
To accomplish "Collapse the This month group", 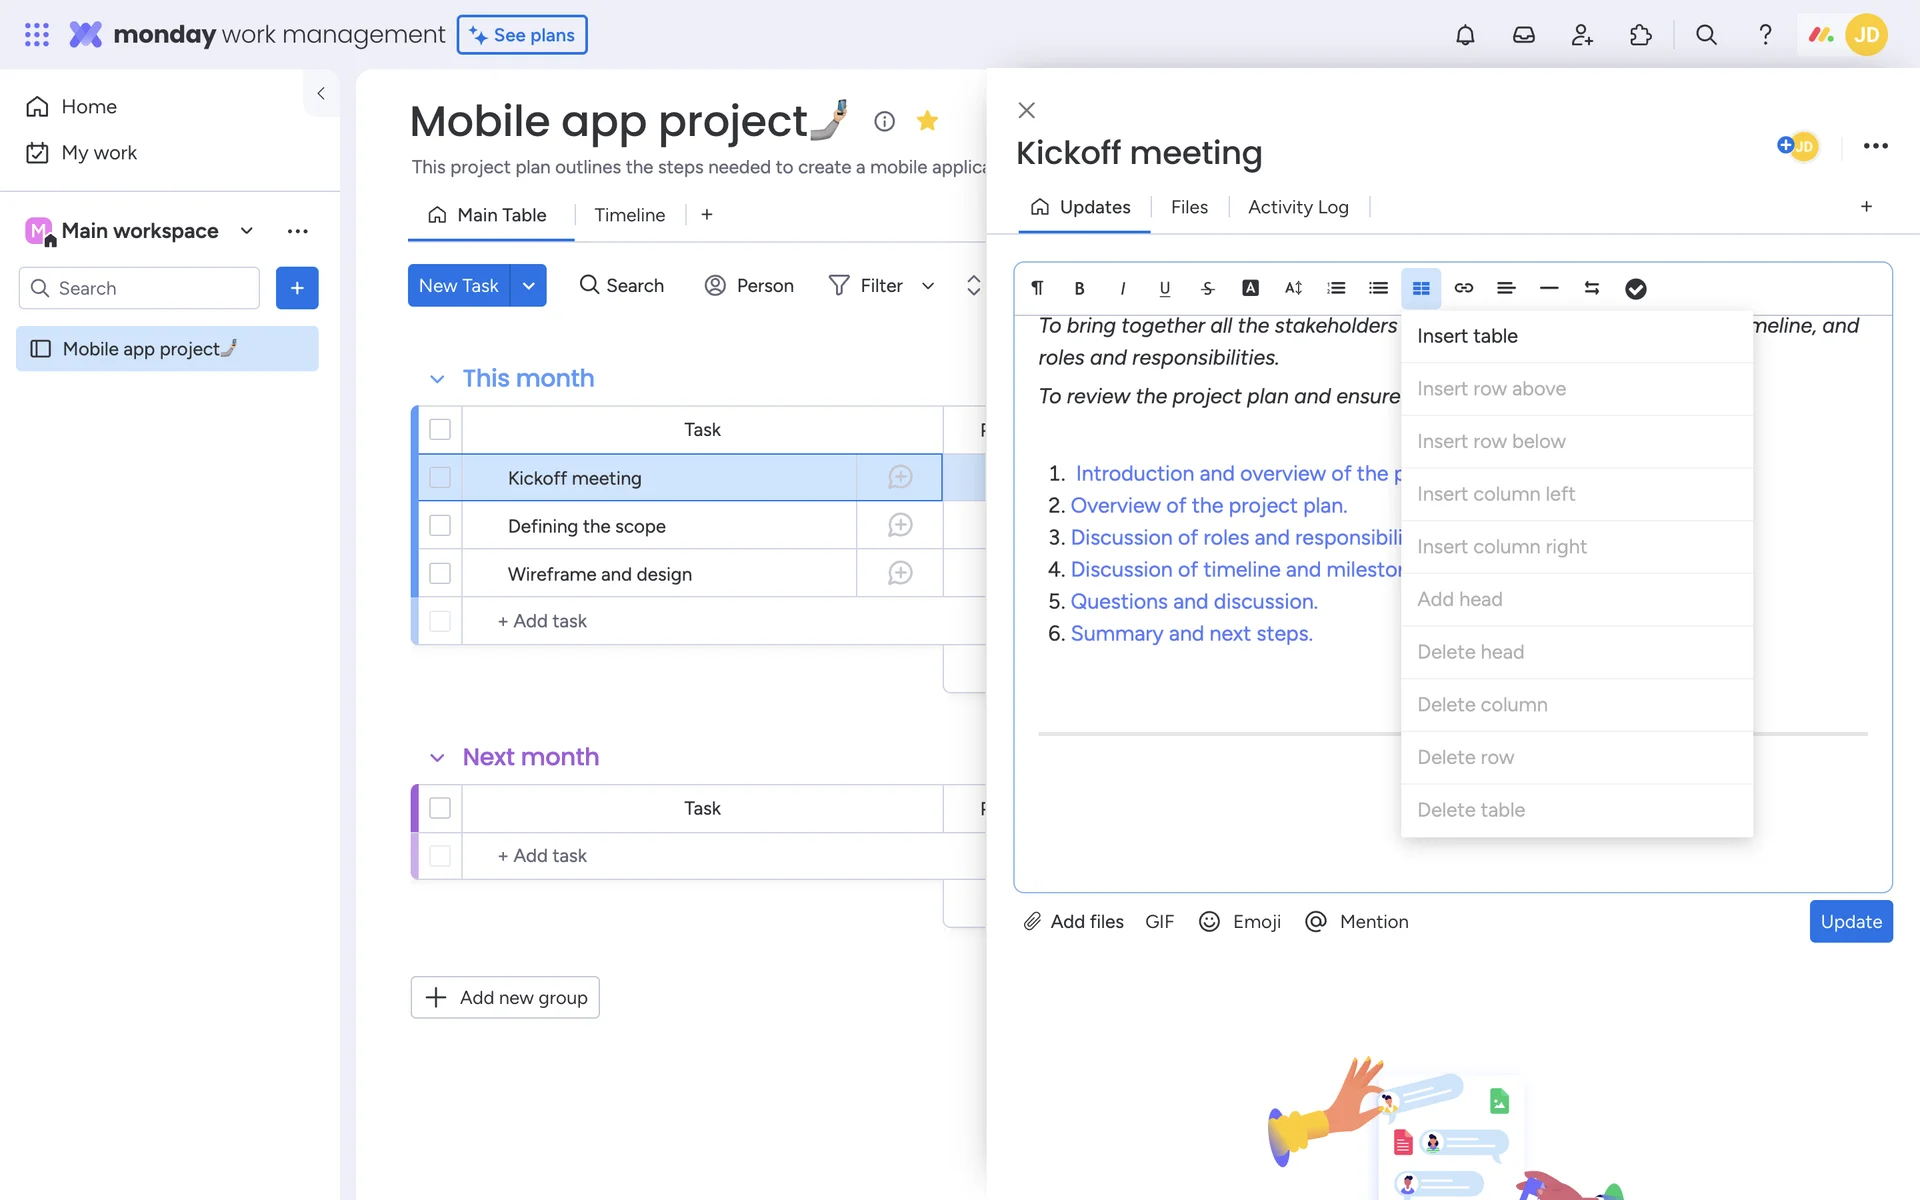I will point(437,379).
